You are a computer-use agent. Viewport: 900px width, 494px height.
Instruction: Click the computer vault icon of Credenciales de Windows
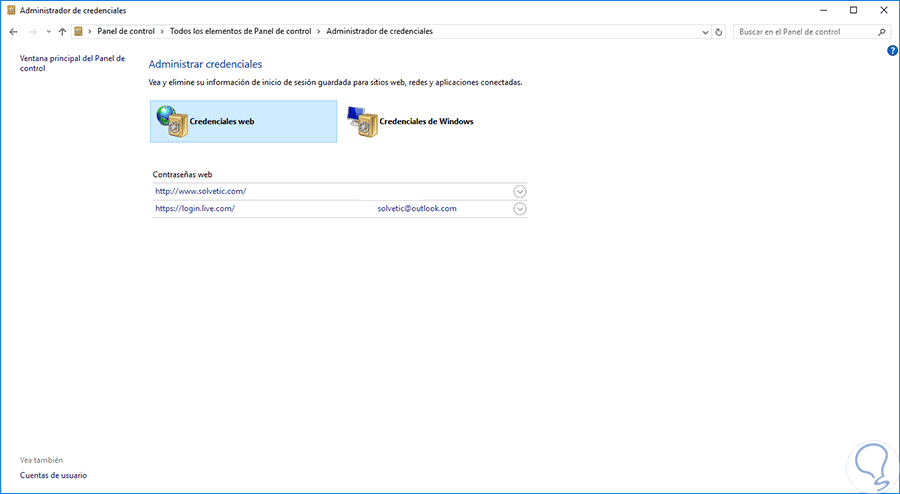362,122
